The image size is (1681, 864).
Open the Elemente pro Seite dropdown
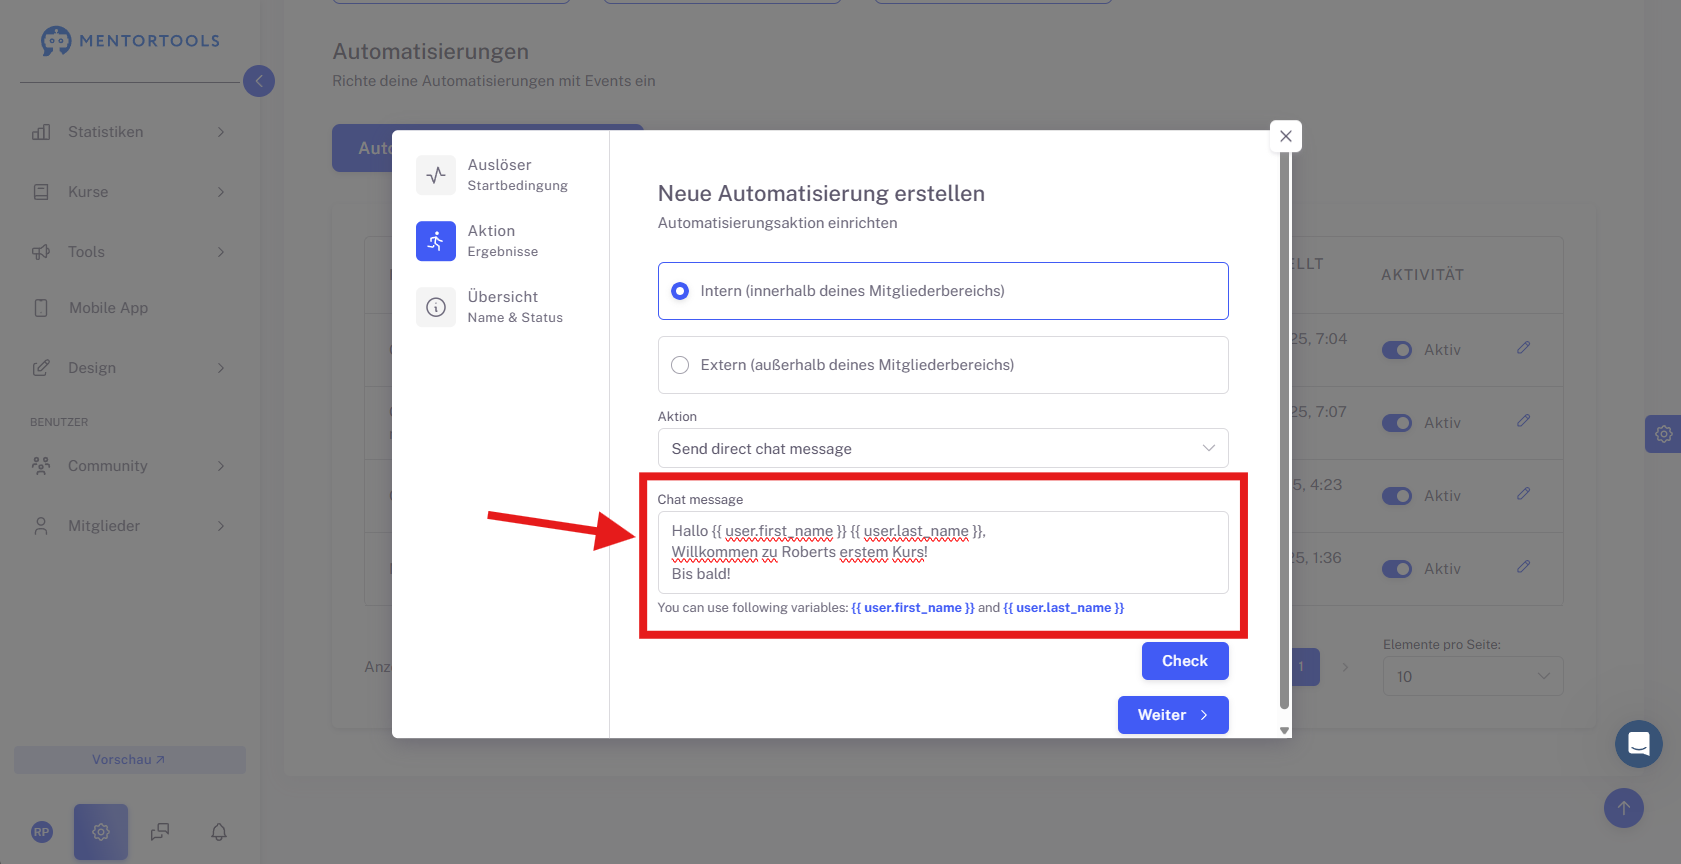pyautogui.click(x=1473, y=677)
